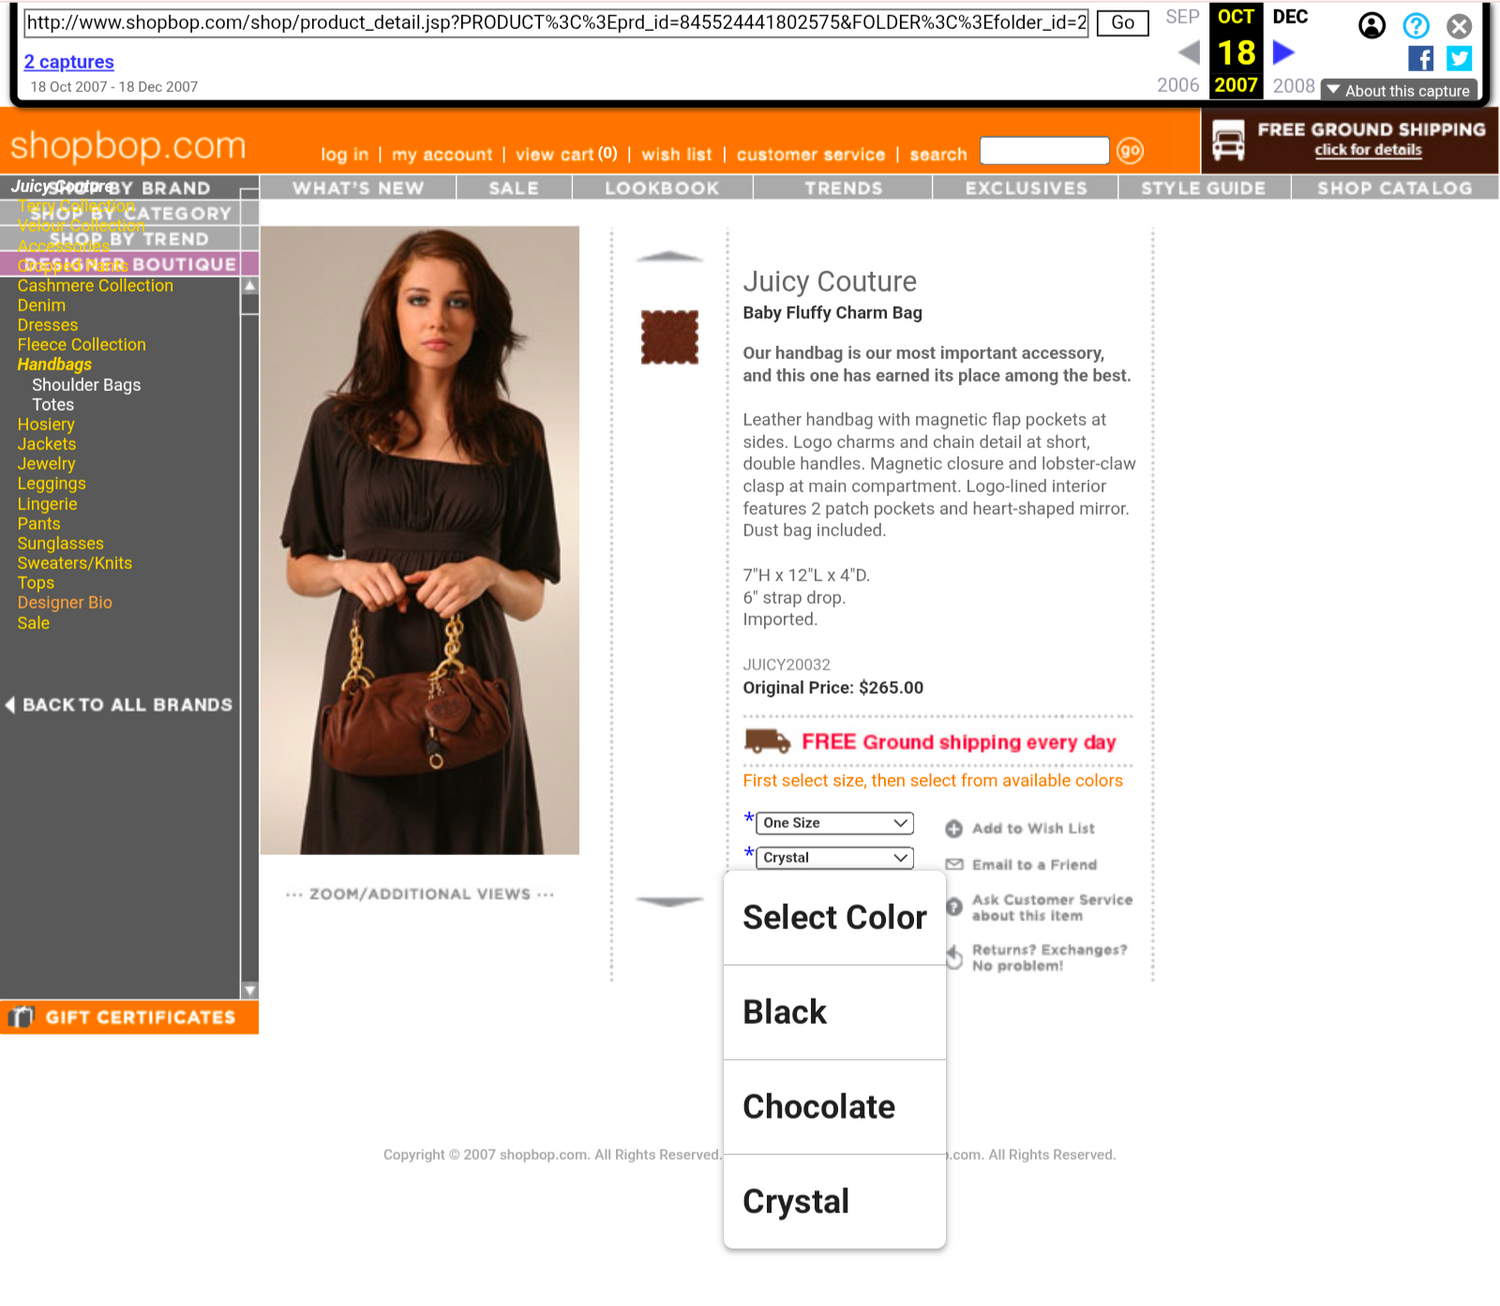This screenshot has height=1306, width=1500.
Task: Click the user account icon in toolbar
Action: coord(1372,26)
